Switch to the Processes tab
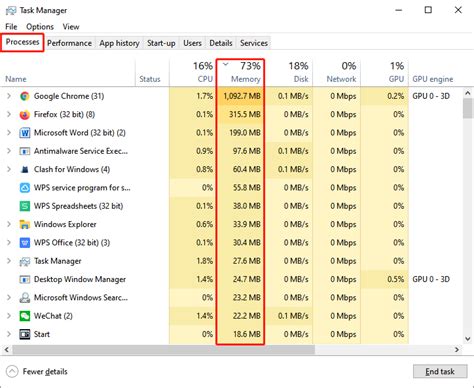 click(x=22, y=42)
